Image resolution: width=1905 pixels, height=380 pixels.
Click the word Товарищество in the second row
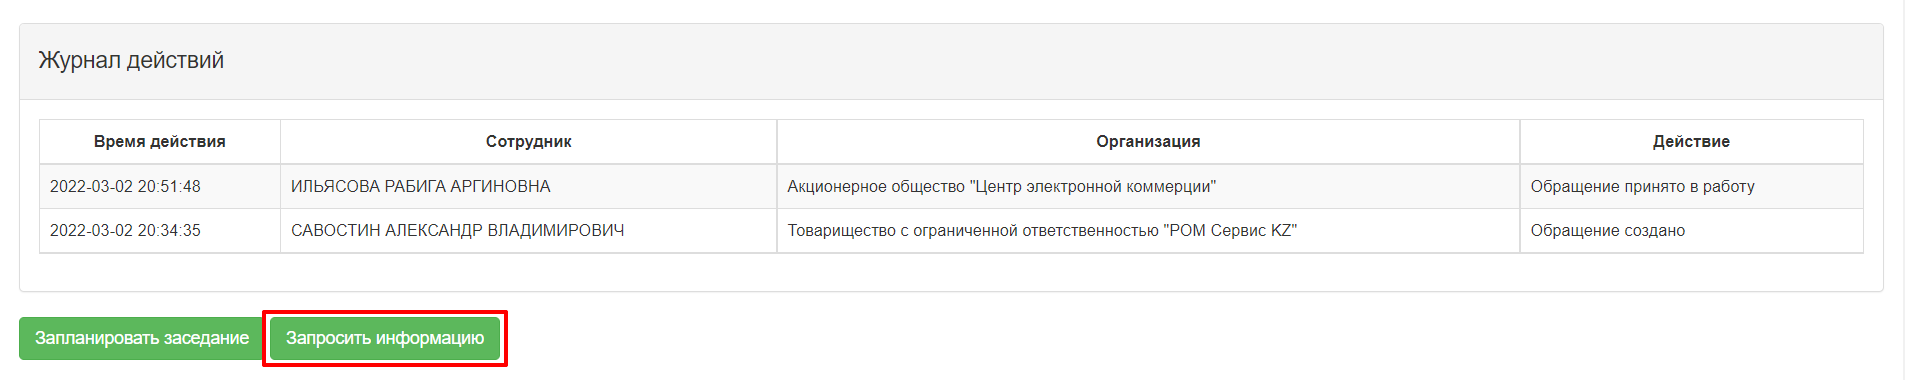(841, 231)
